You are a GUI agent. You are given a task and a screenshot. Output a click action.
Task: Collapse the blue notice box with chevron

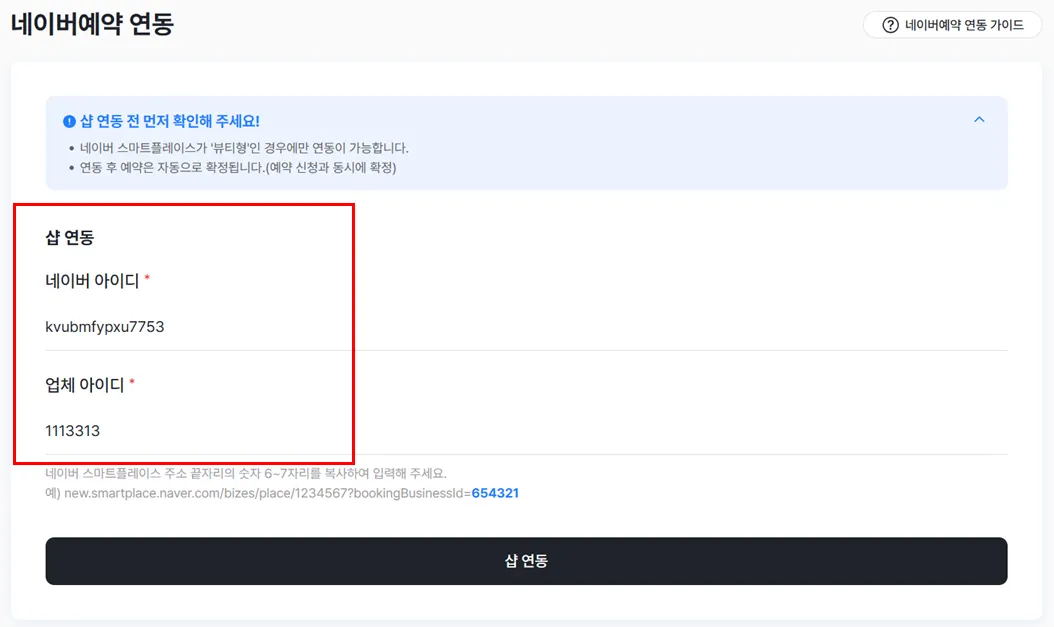click(x=979, y=120)
